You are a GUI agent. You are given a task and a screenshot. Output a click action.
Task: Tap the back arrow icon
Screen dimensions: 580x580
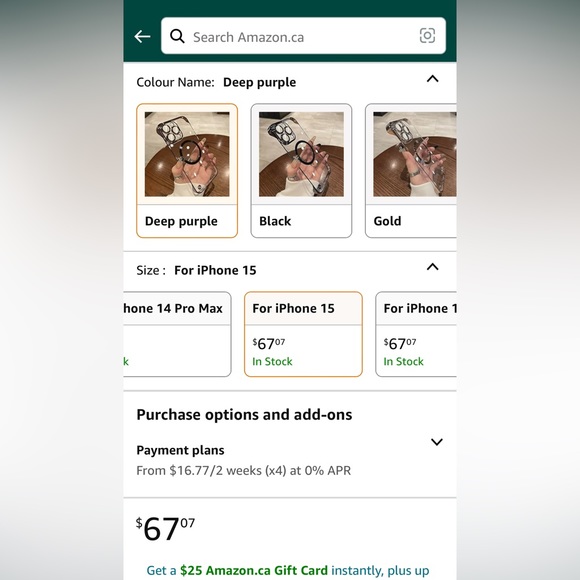[x=142, y=37]
